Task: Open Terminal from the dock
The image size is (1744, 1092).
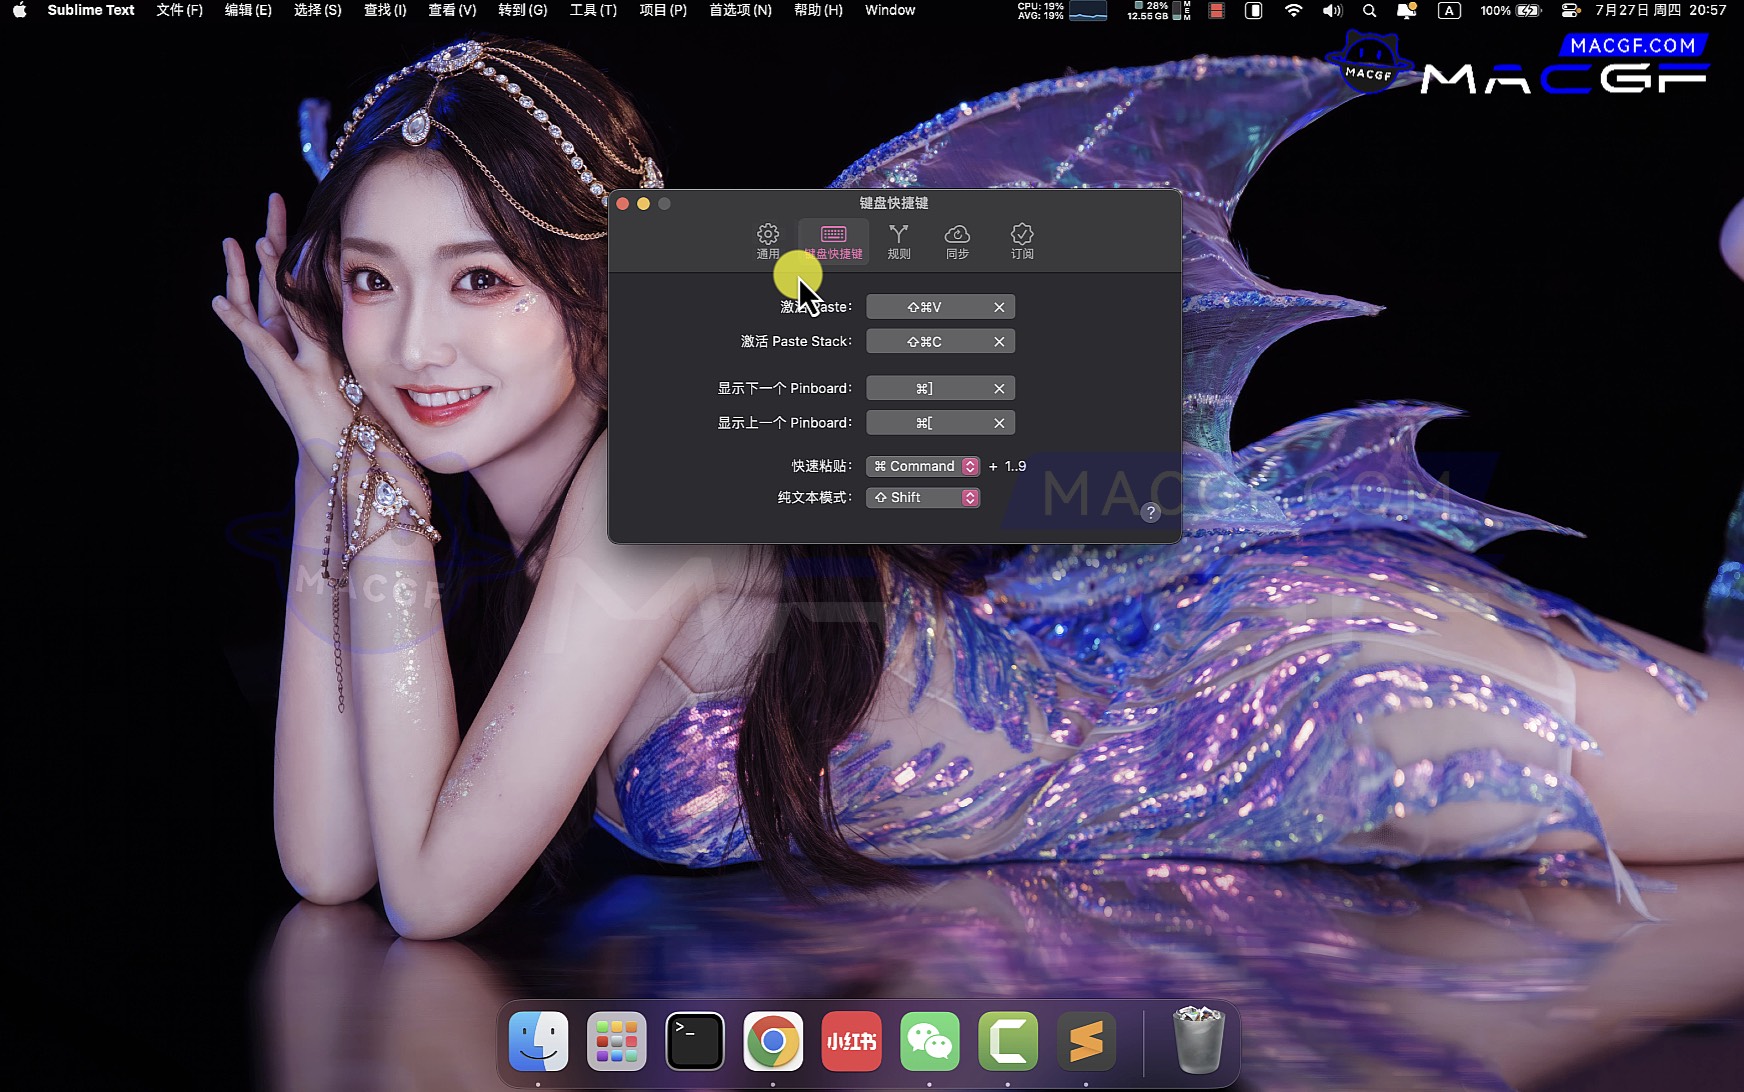Action: 695,1041
